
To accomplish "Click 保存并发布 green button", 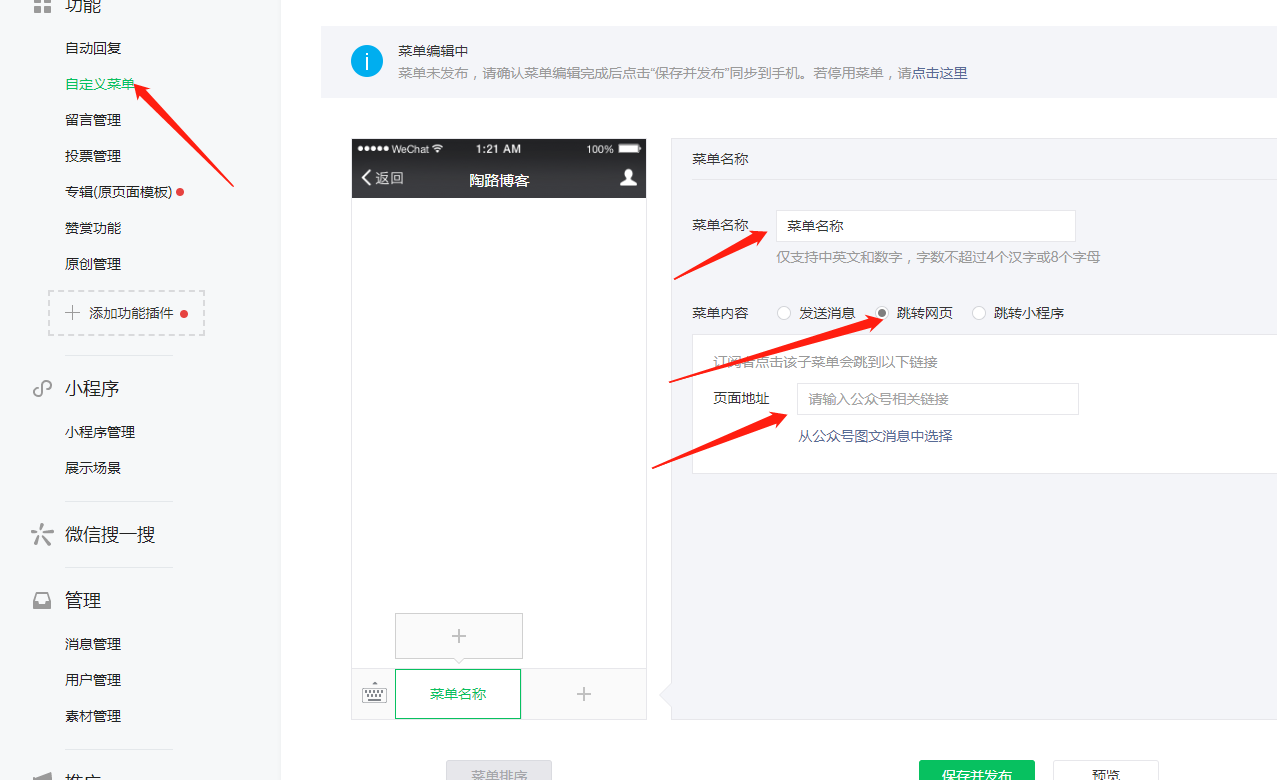I will [977, 770].
